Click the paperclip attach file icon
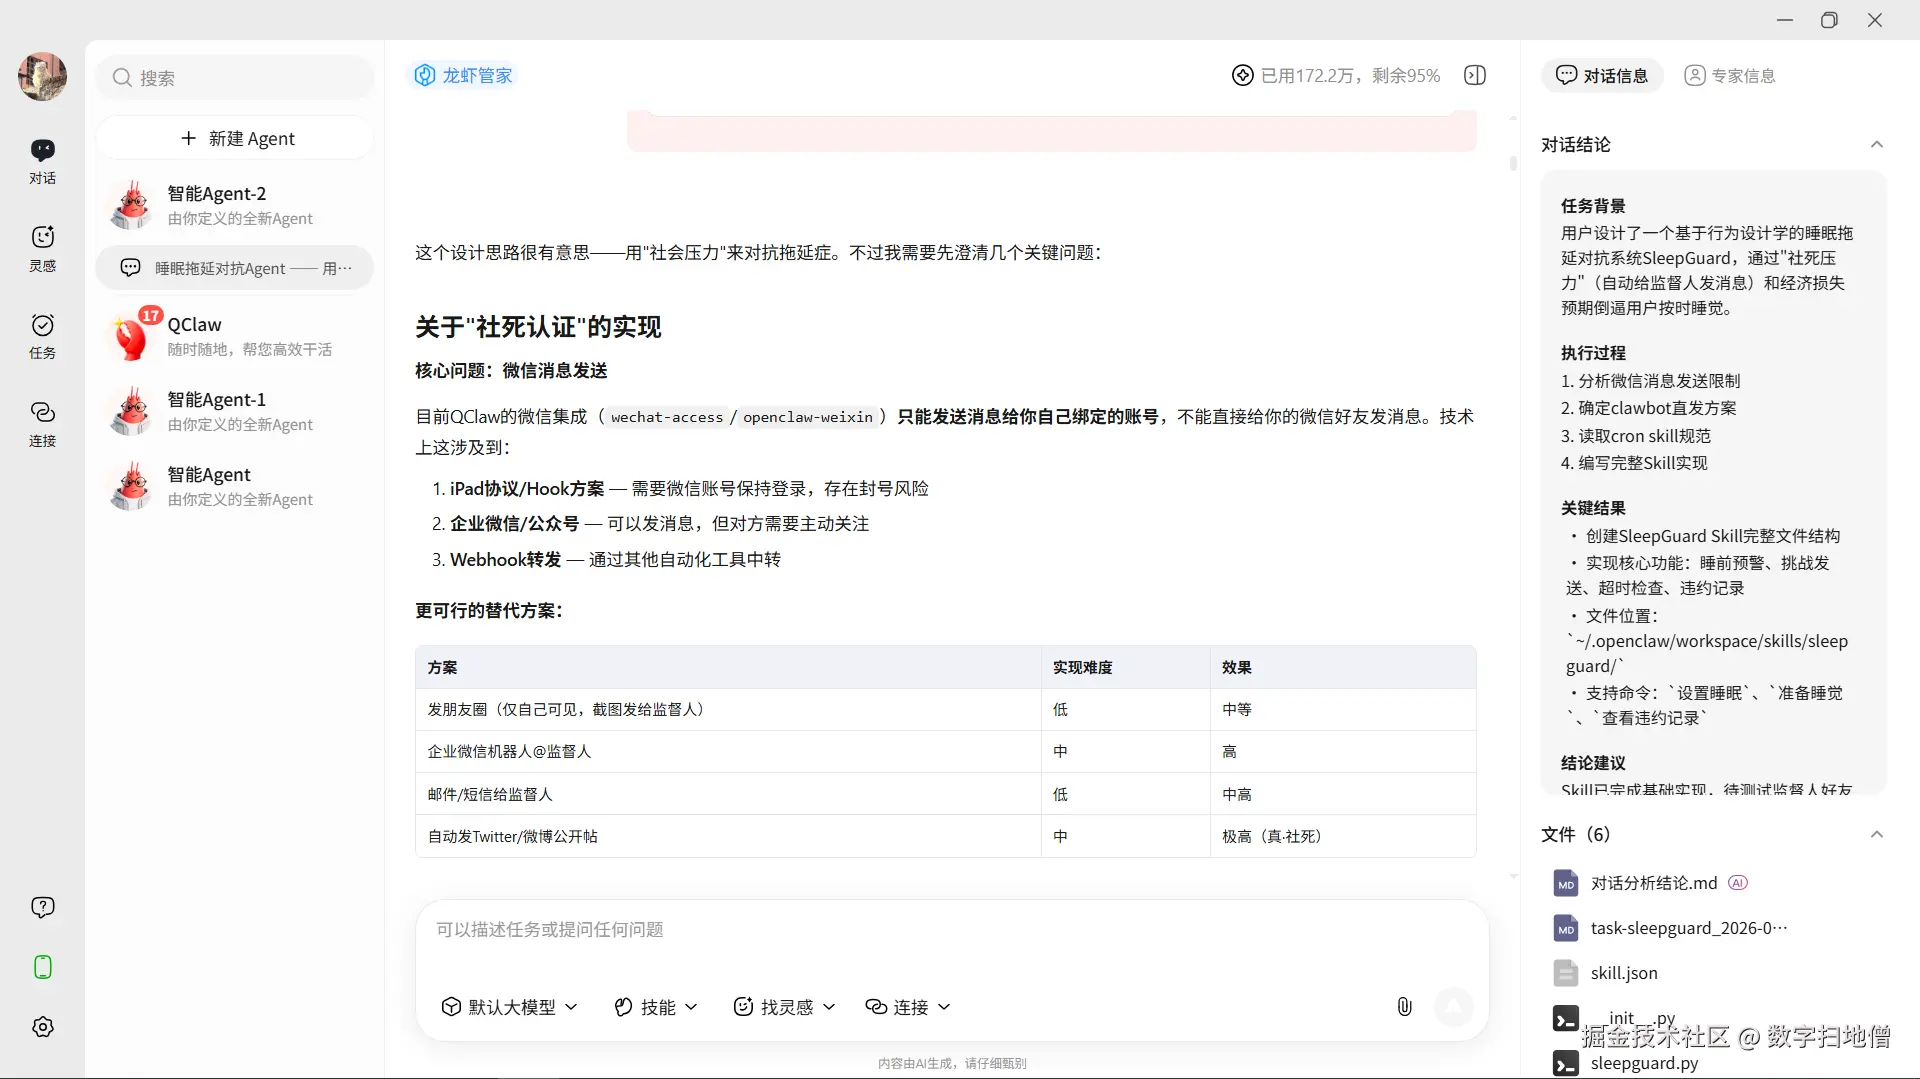The image size is (1920, 1079). pyautogui.click(x=1405, y=1007)
